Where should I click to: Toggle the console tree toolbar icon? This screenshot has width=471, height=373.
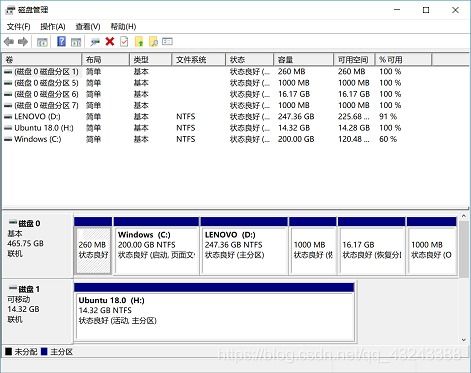pyautogui.click(x=42, y=42)
